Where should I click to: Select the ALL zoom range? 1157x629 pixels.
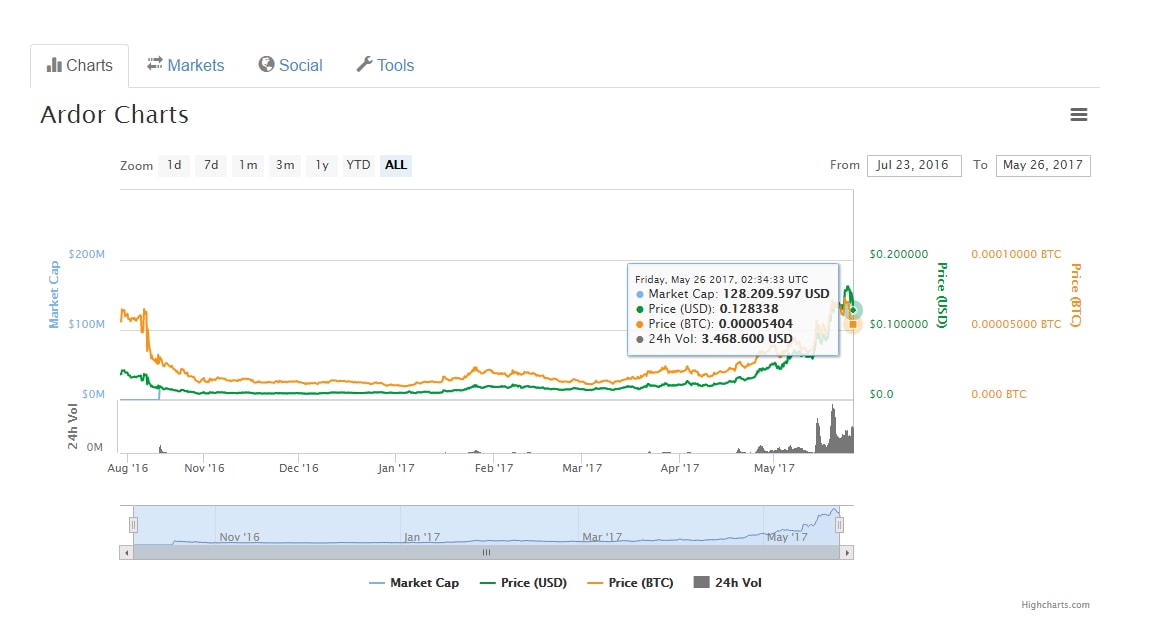click(396, 165)
